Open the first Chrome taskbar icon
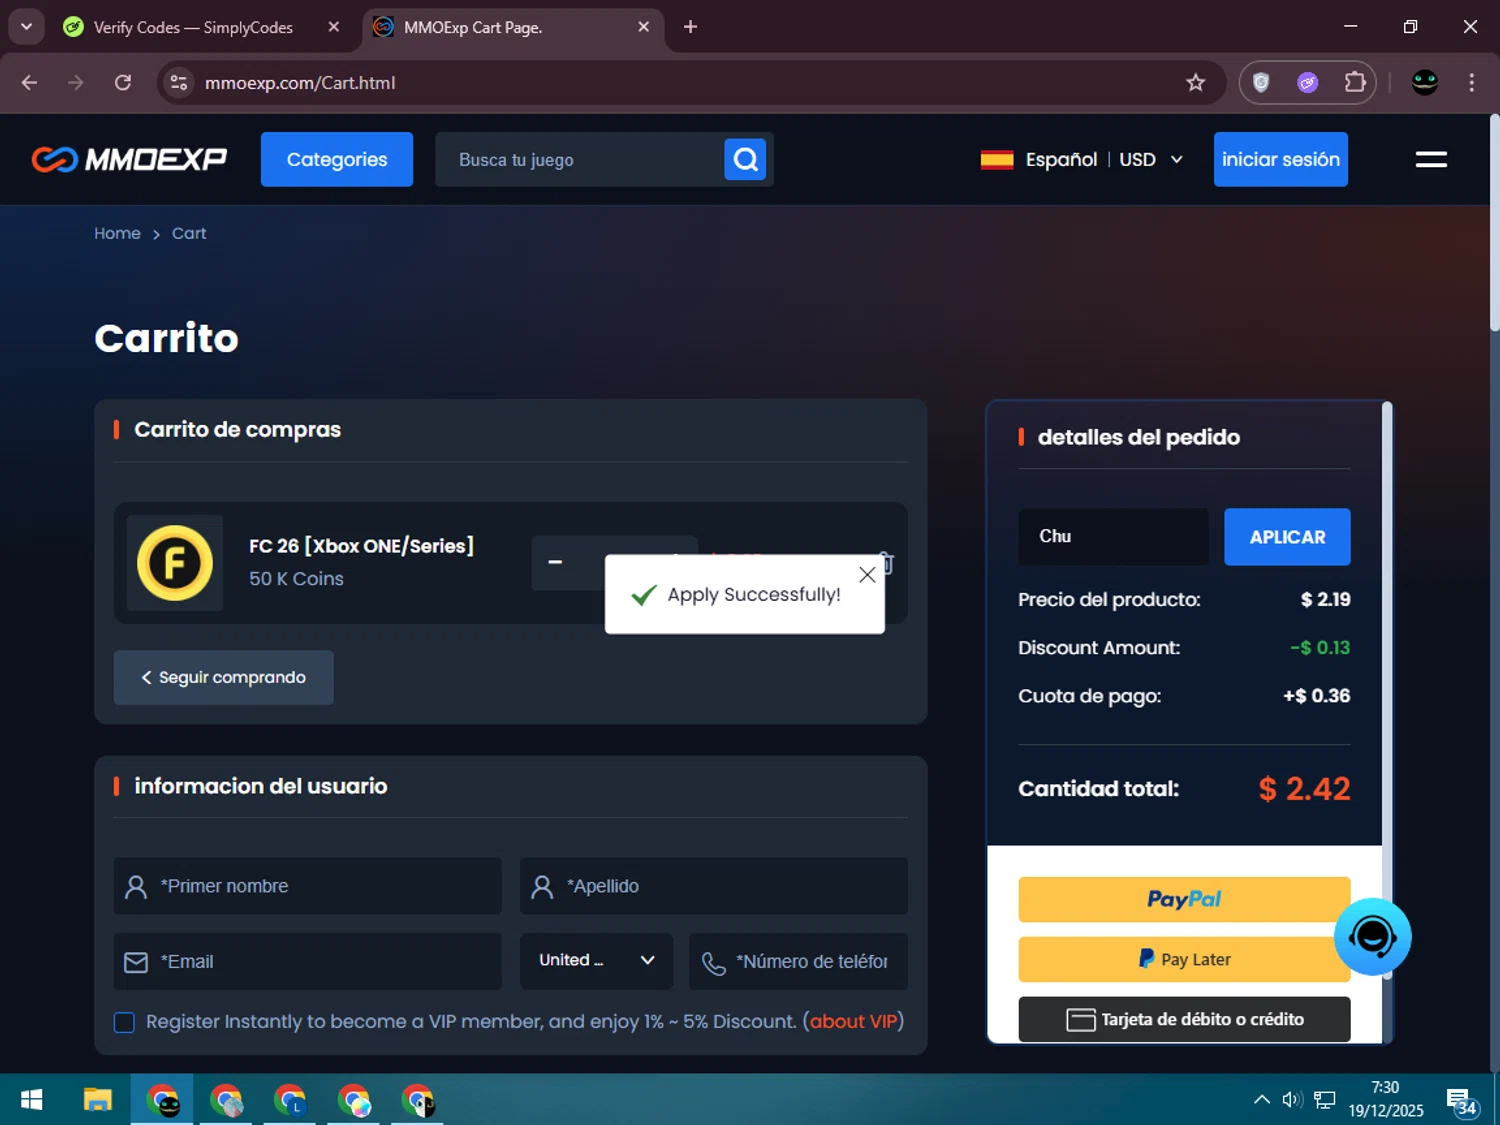The width and height of the screenshot is (1500, 1125). (x=162, y=1100)
